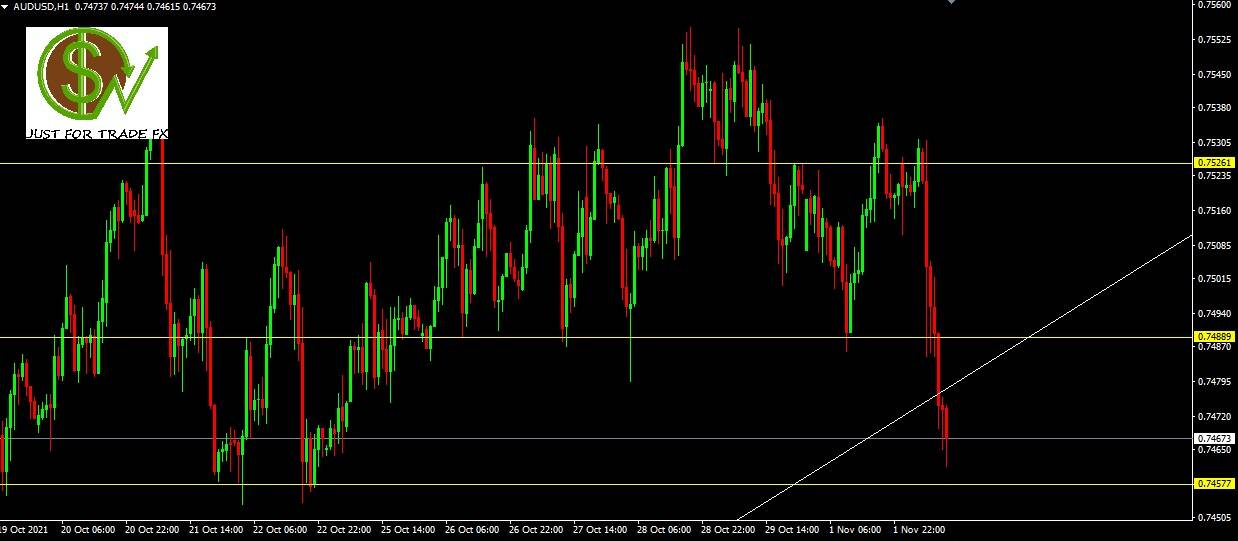Image resolution: width=1238 pixels, height=541 pixels.
Task: Click the 0.75085 price scale label
Action: 1215,245
